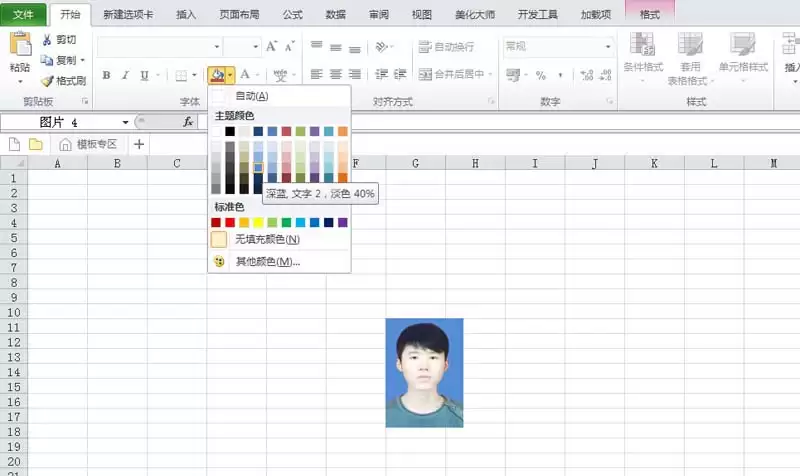Switch to the Insert (插入) tab

[x=186, y=14]
